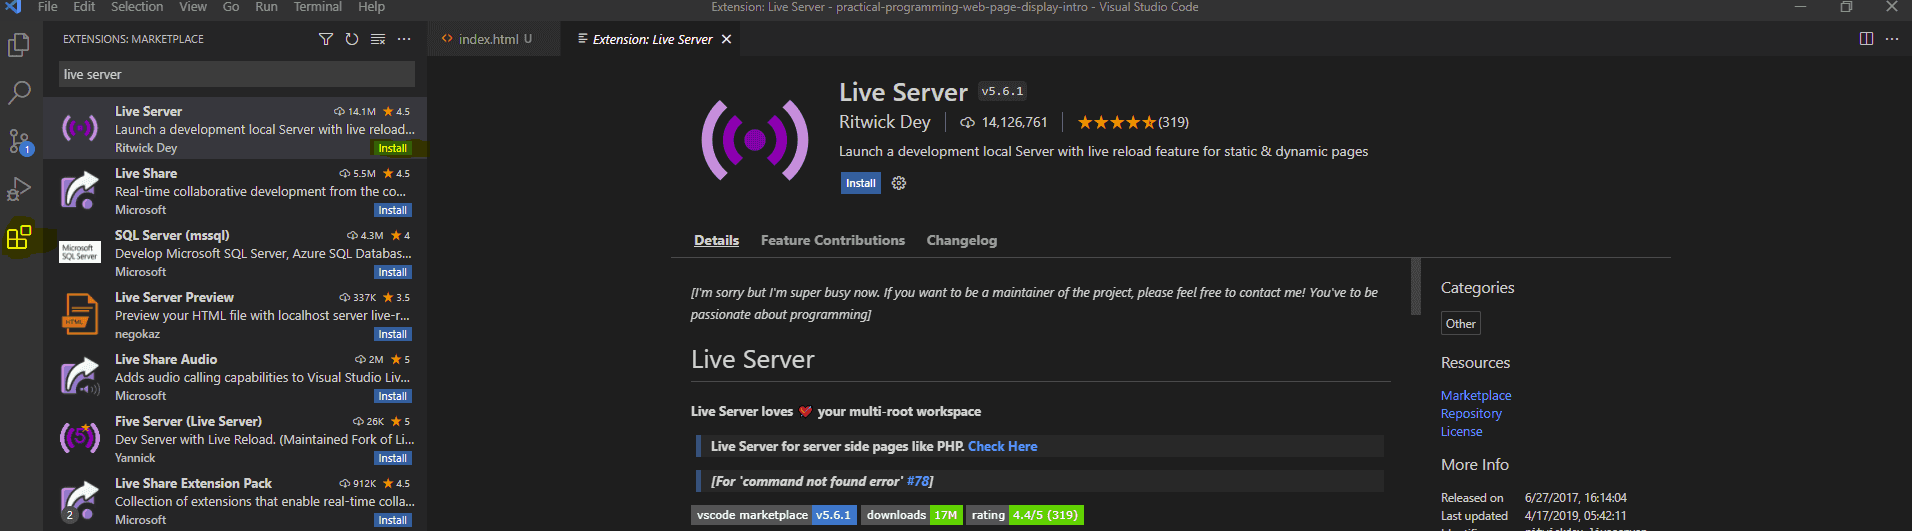Open the Help menu

click(x=372, y=7)
